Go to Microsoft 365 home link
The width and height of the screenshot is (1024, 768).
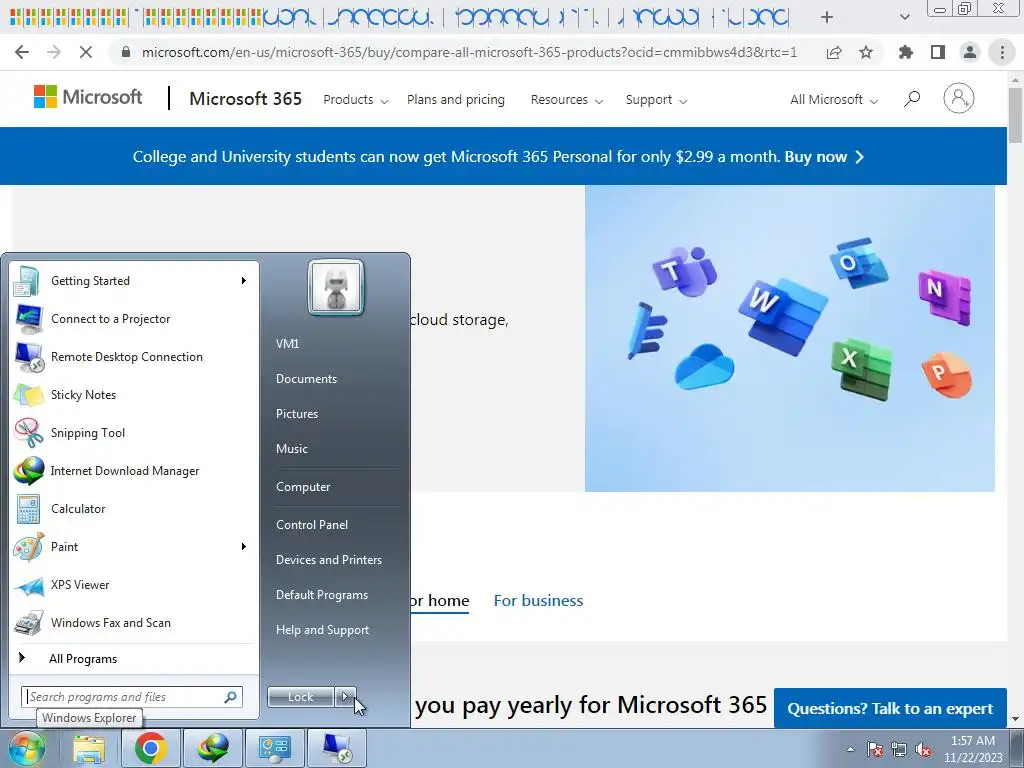click(x=246, y=99)
